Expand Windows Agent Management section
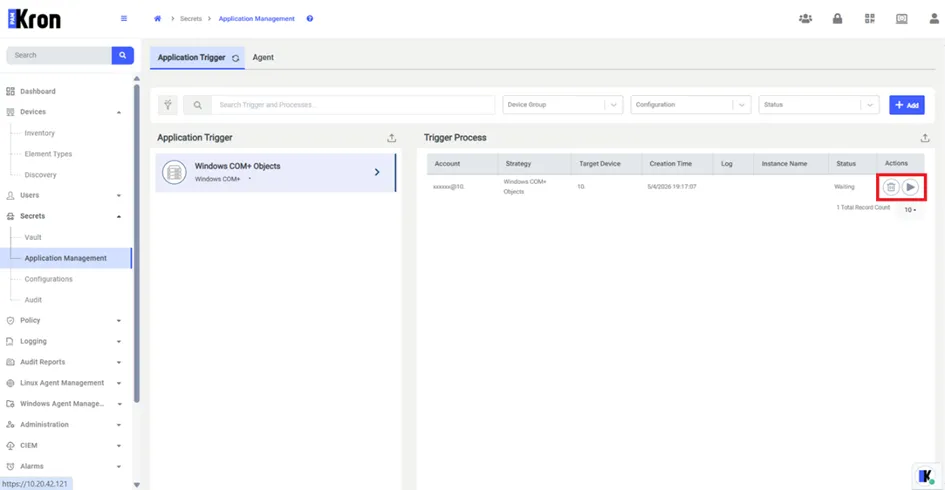This screenshot has height=490, width=945. pyautogui.click(x=119, y=404)
